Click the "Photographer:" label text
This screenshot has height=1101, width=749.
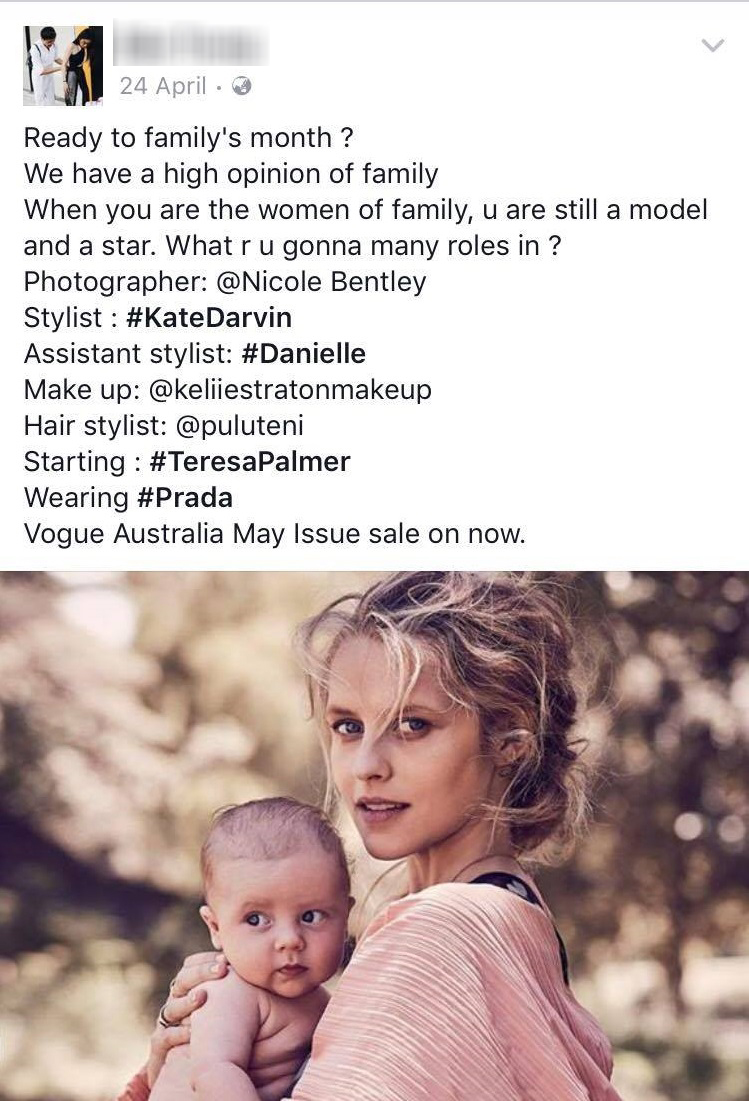[116, 282]
